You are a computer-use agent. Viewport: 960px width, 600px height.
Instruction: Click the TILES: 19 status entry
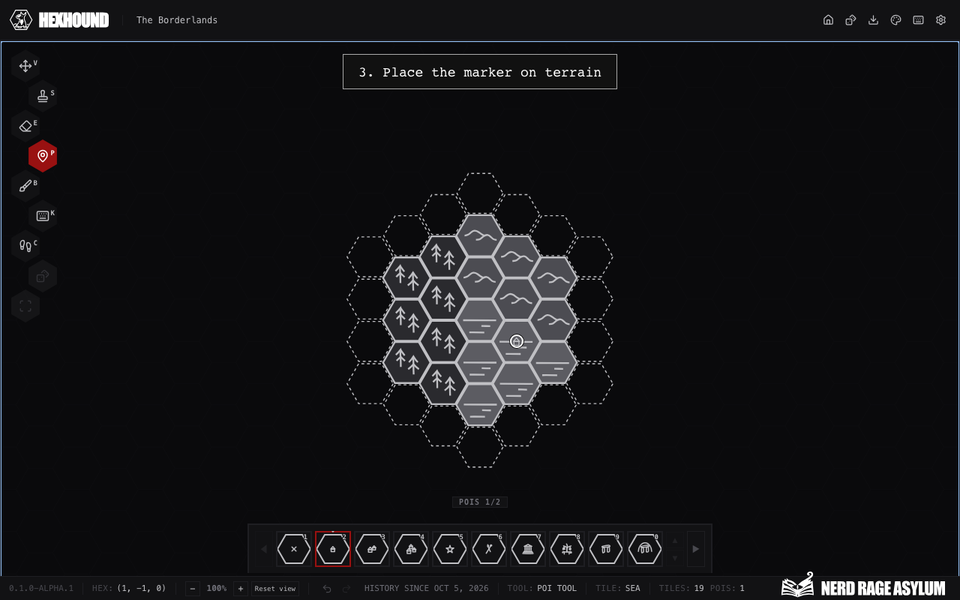pyautogui.click(x=681, y=588)
